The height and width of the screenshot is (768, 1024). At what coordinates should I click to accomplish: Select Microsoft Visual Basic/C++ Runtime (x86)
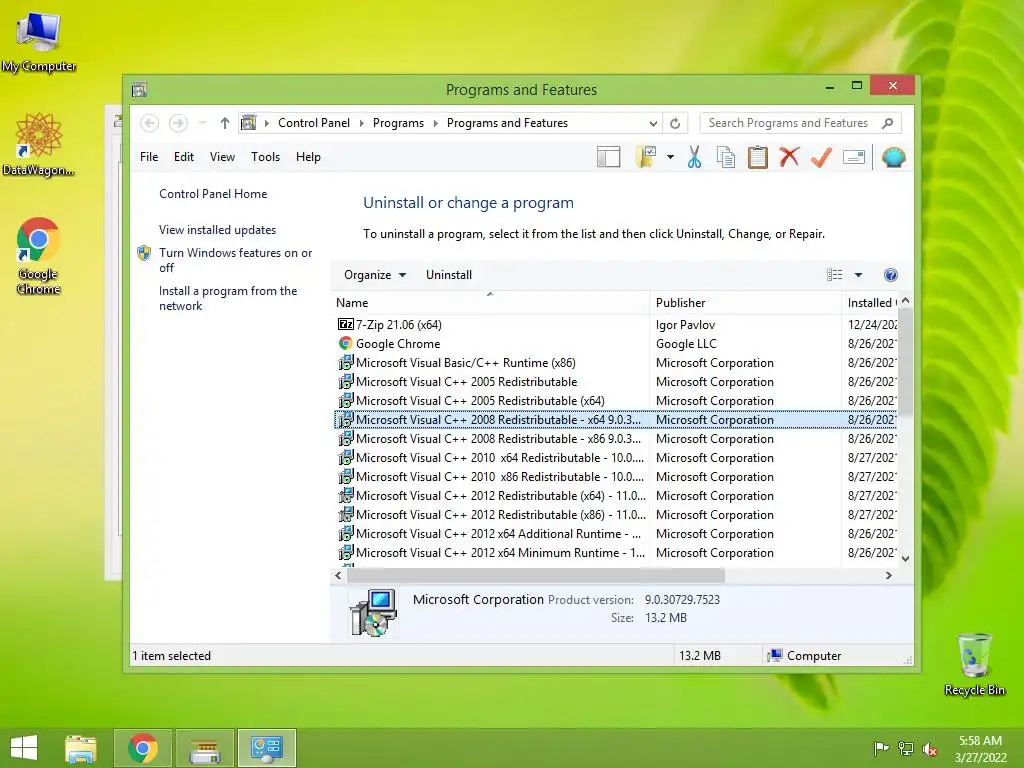[x=615, y=362]
